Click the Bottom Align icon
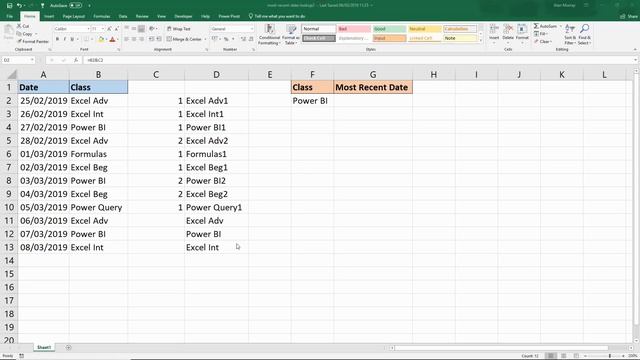Screen dimensions: 640x360 [x=141, y=29]
